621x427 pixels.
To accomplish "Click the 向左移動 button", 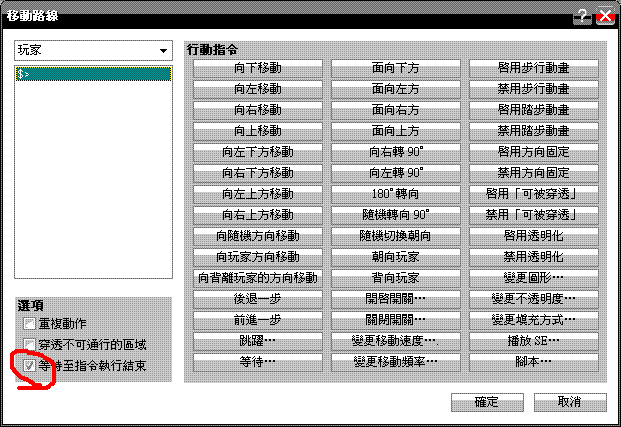I will click(257, 89).
